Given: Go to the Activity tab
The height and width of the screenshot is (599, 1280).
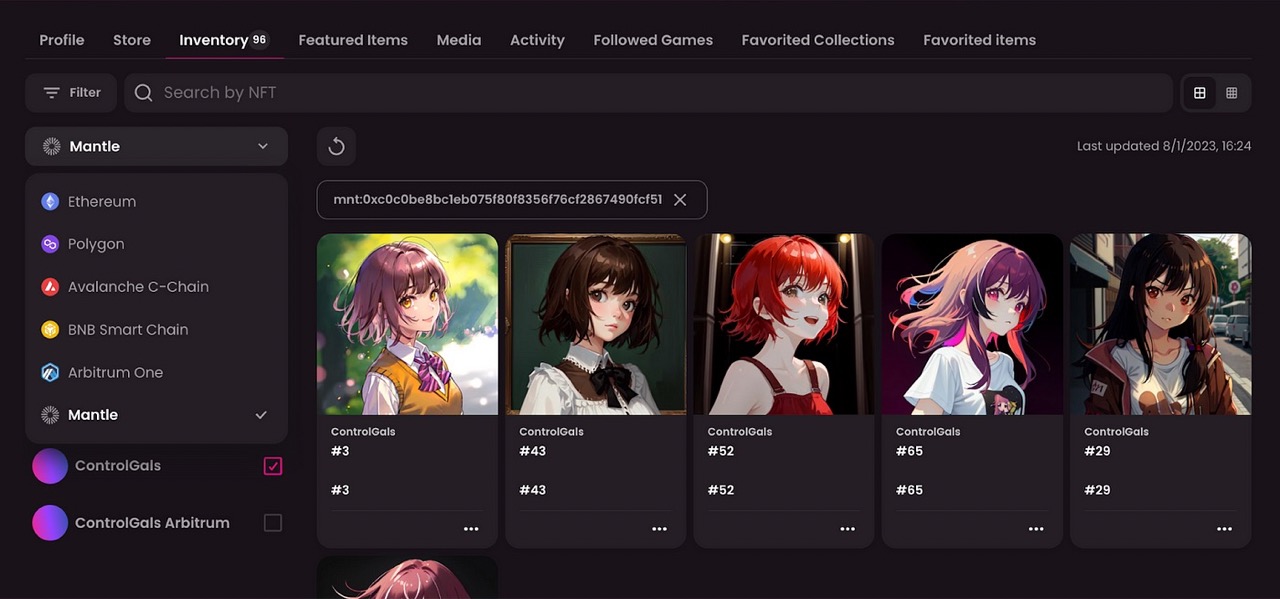Looking at the screenshot, I should pyautogui.click(x=537, y=40).
